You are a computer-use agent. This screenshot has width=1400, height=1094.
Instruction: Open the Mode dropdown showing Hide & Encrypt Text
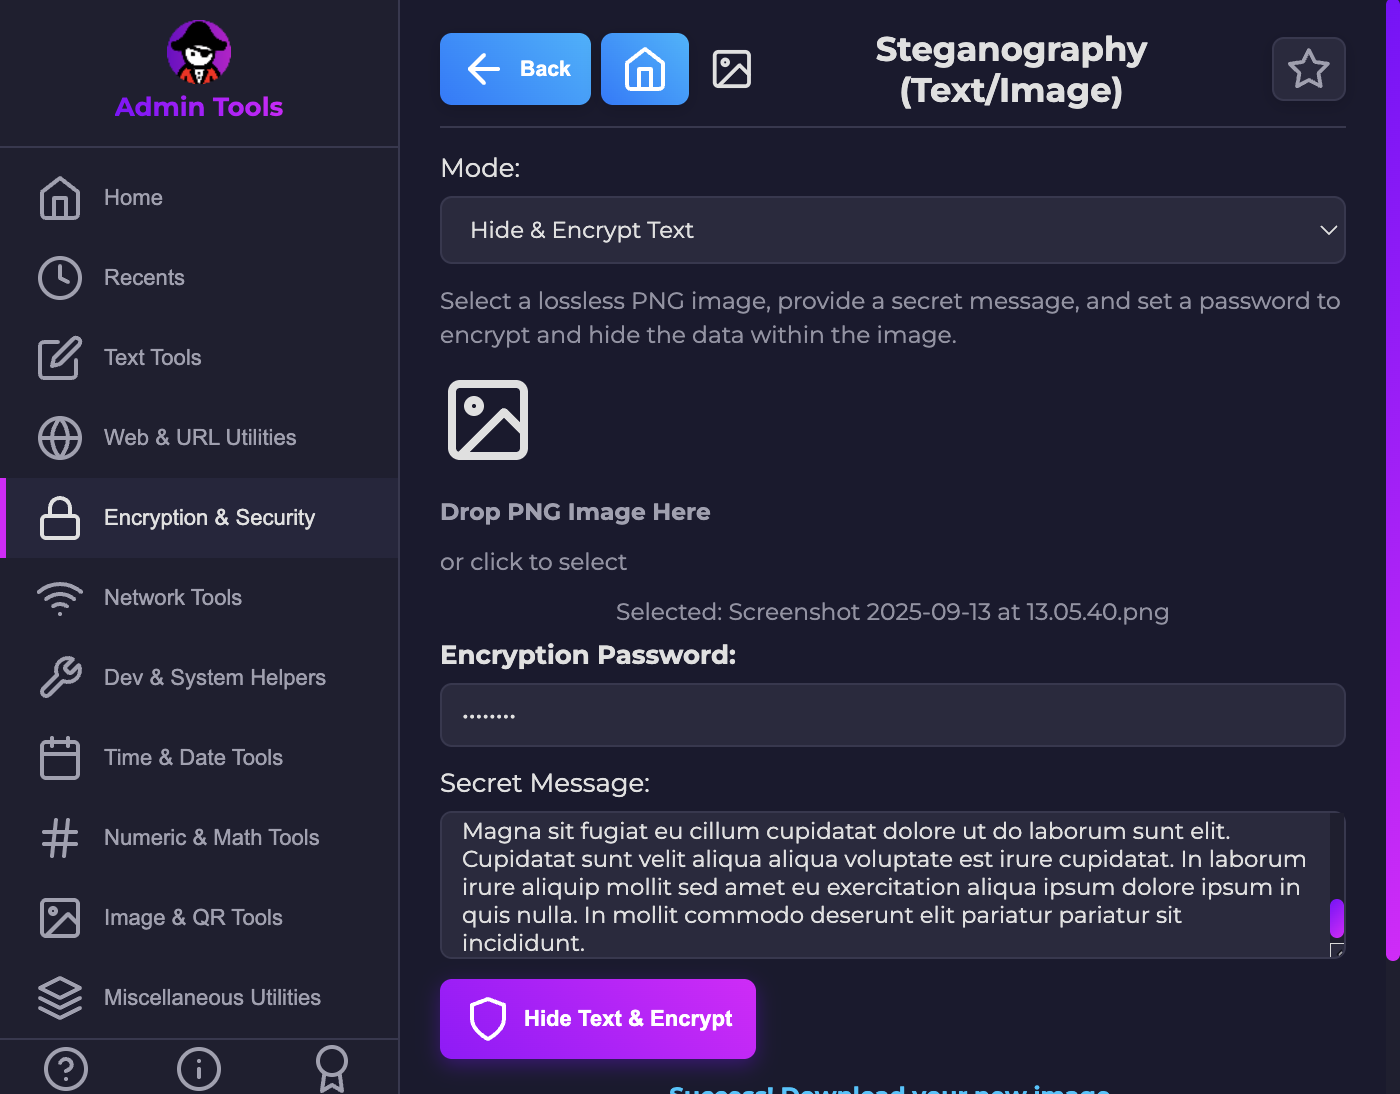[x=892, y=230]
